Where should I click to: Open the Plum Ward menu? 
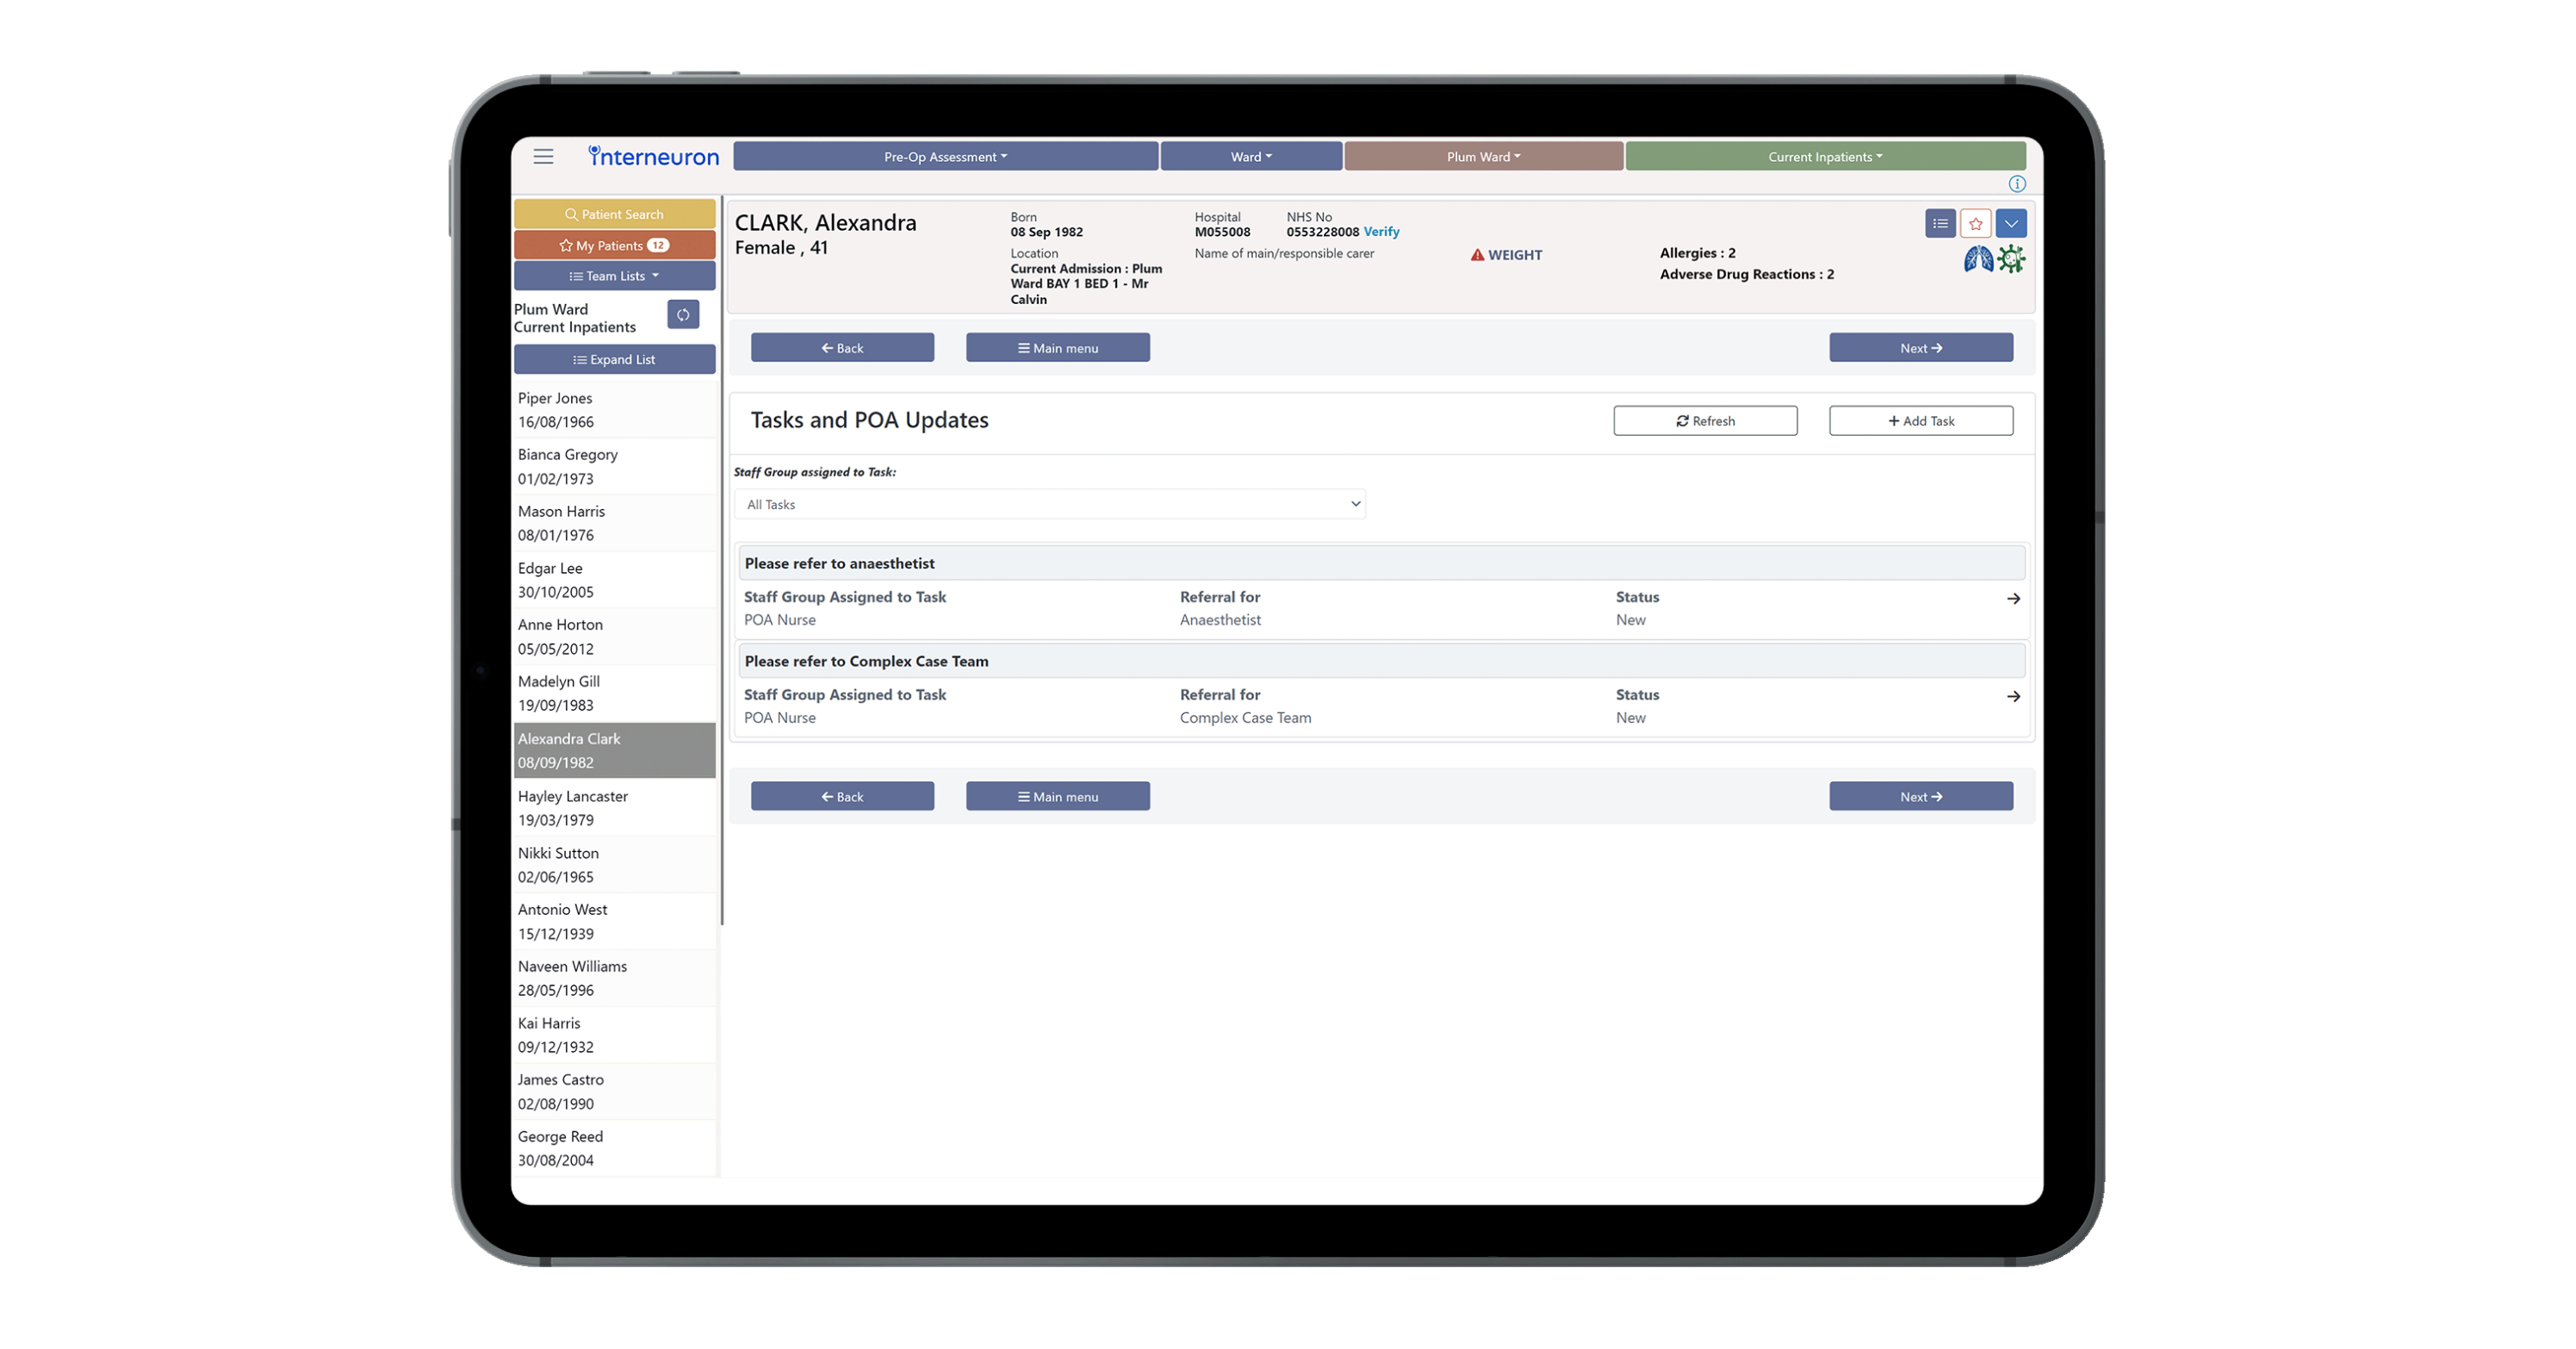point(1483,157)
